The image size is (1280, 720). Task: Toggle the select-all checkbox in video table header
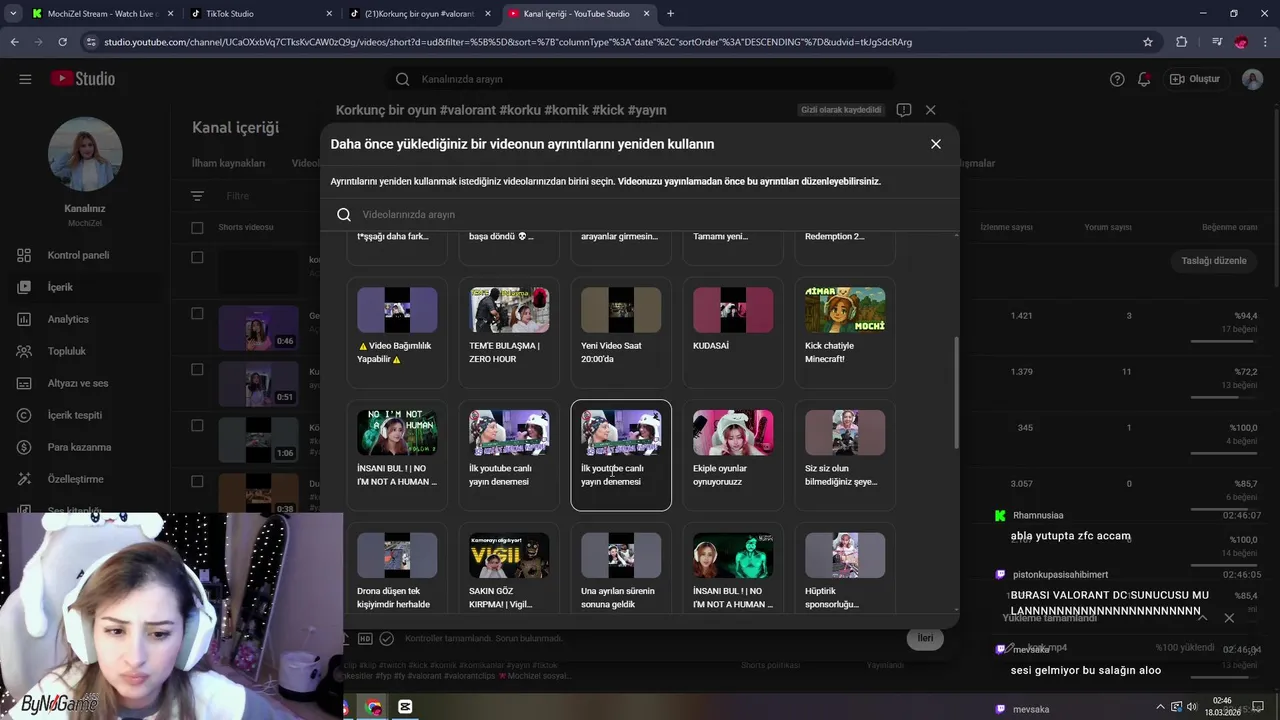click(197, 228)
